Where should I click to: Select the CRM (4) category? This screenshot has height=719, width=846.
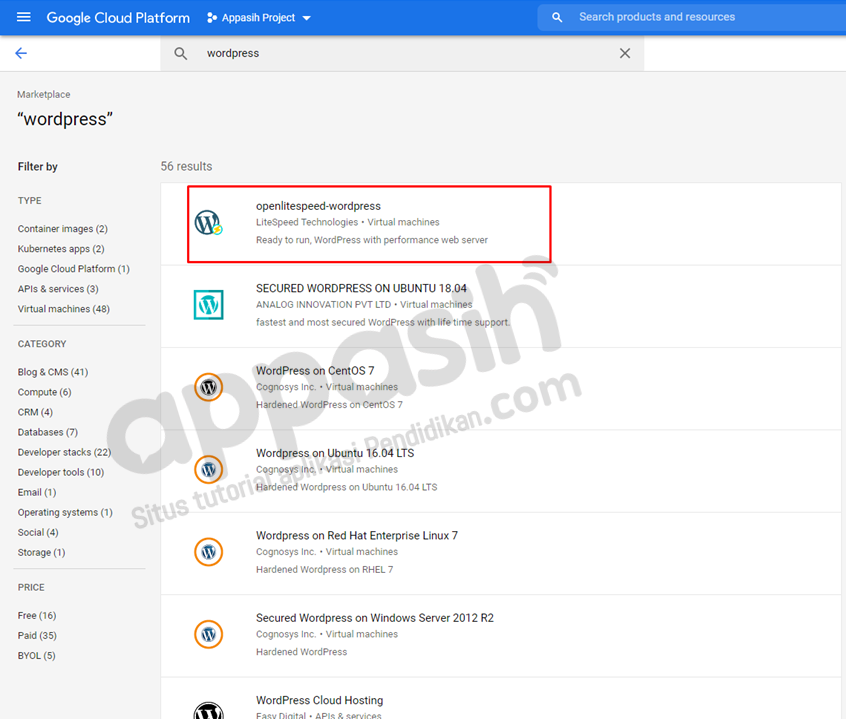tap(35, 412)
